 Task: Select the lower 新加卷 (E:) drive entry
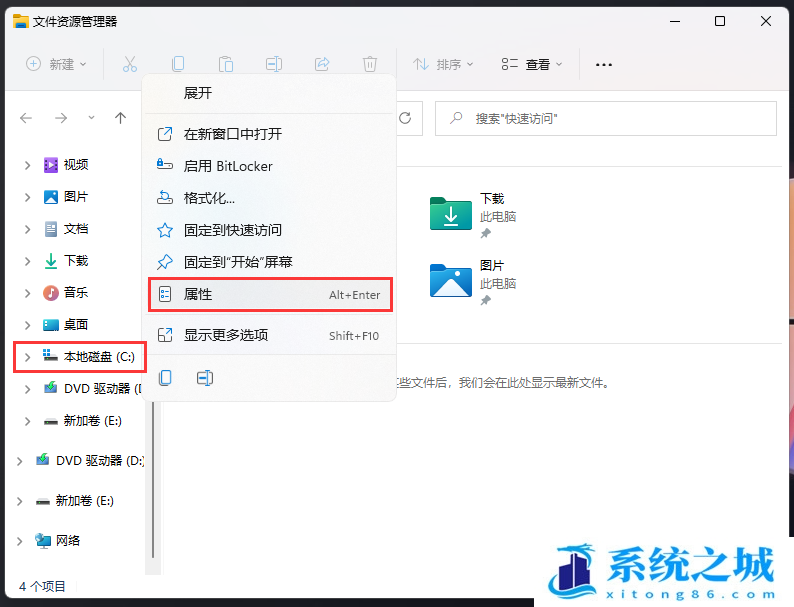tap(74, 501)
